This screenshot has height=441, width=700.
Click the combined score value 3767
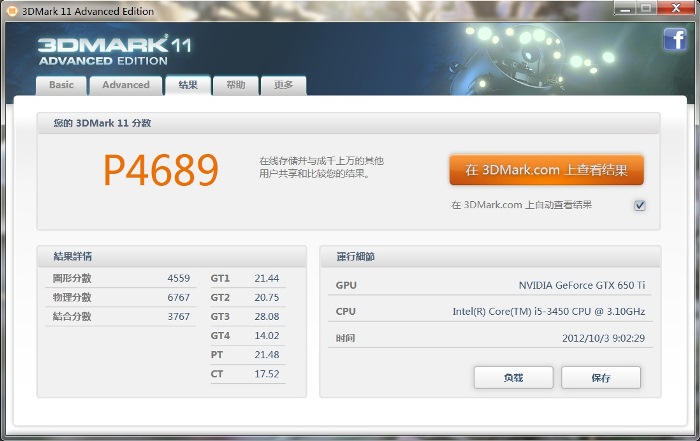tap(179, 316)
